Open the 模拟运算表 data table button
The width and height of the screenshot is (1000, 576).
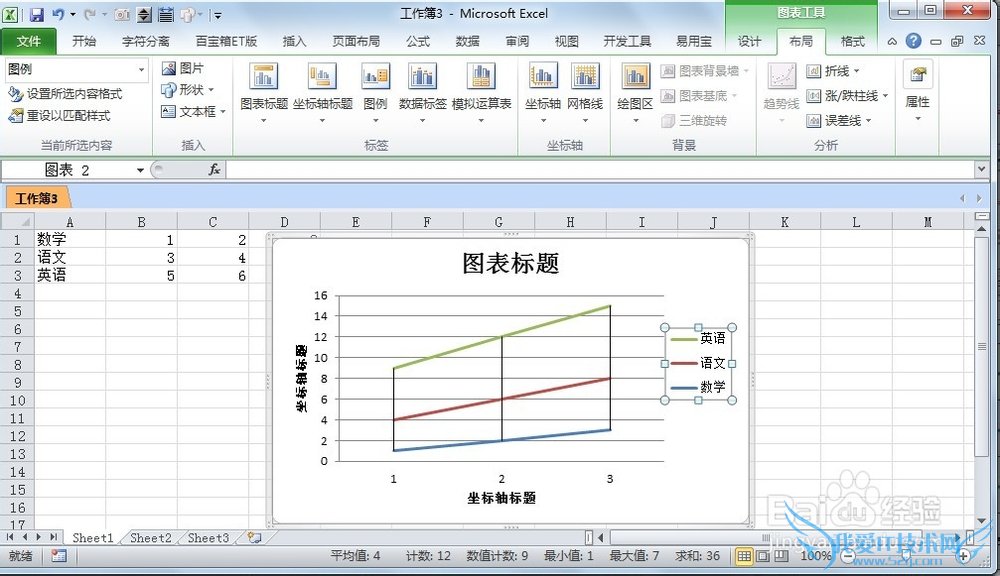(482, 92)
